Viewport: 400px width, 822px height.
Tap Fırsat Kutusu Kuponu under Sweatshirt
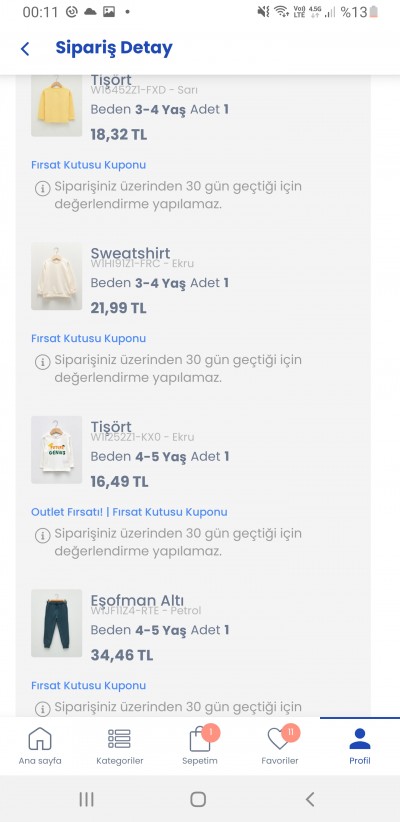[89, 338]
